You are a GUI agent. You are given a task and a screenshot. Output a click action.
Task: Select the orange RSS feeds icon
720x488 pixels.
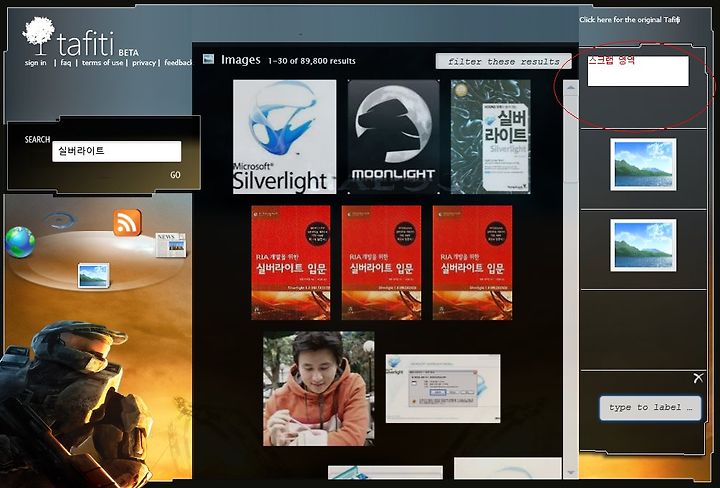point(127,223)
